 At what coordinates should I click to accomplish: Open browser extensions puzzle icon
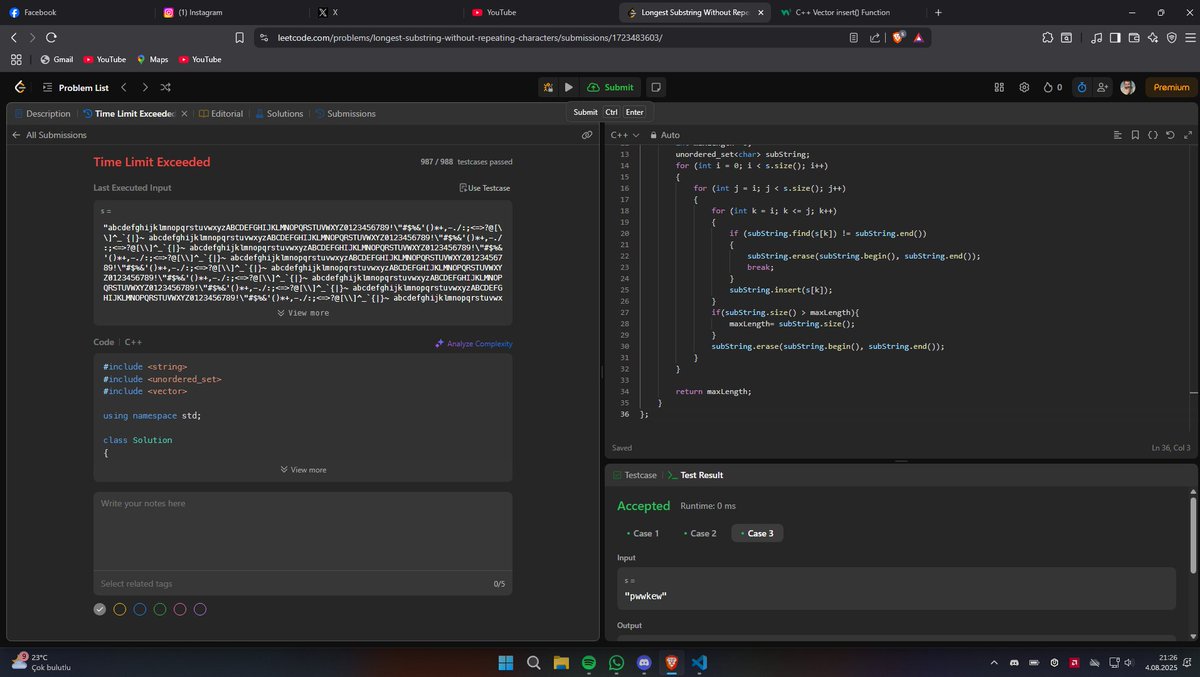(1047, 37)
